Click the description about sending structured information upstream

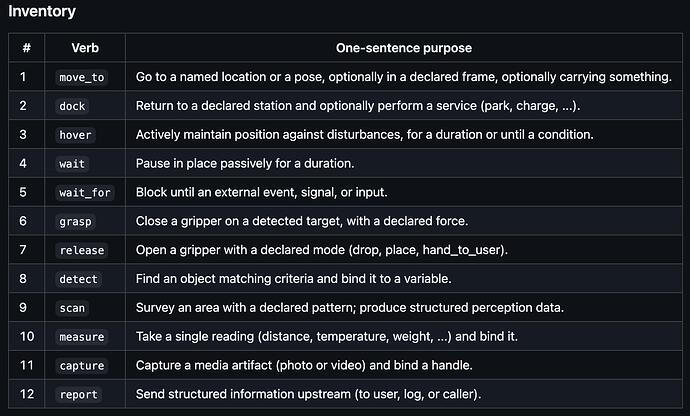tap(308, 394)
